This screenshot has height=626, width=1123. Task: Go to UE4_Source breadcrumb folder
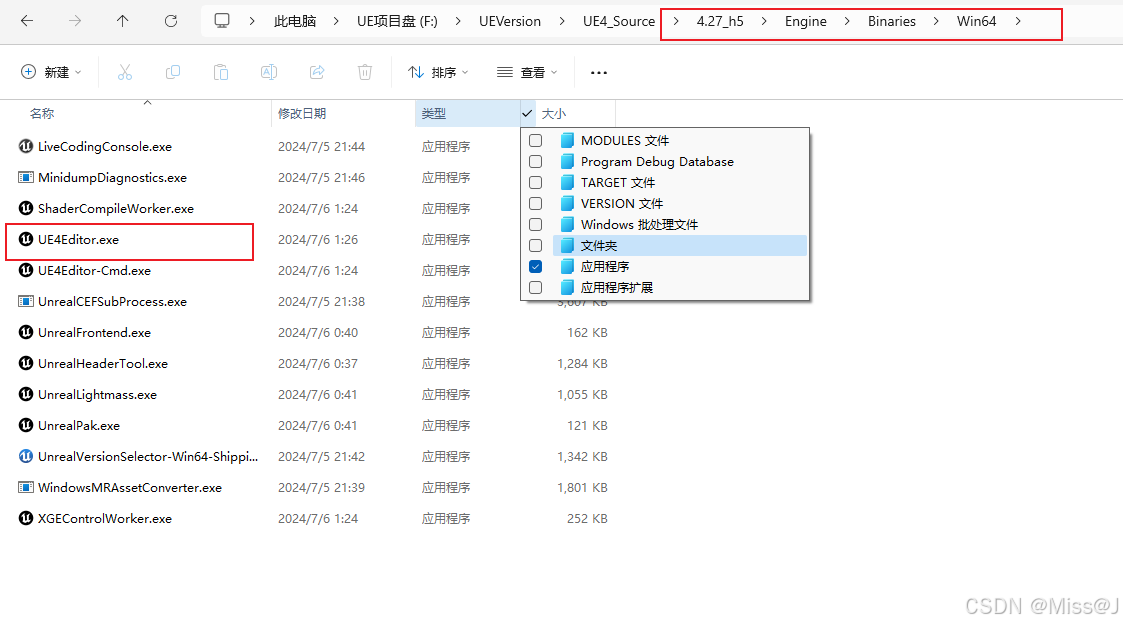[619, 21]
